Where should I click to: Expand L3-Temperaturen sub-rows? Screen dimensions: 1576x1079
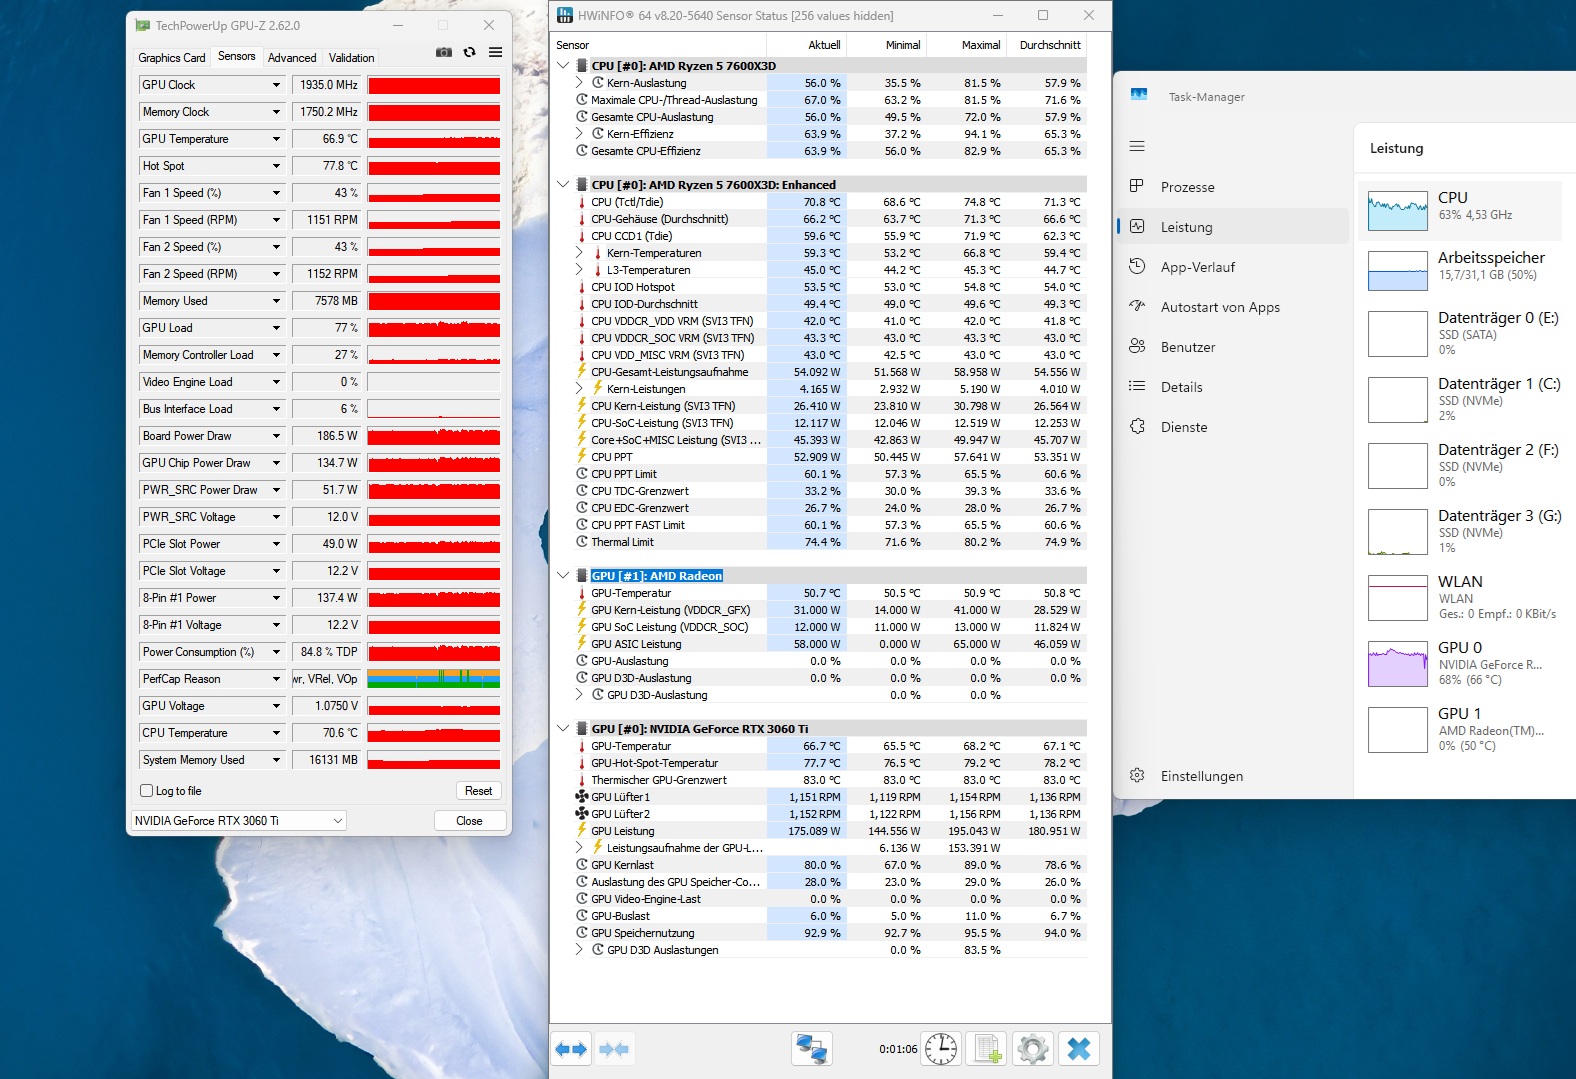point(579,270)
